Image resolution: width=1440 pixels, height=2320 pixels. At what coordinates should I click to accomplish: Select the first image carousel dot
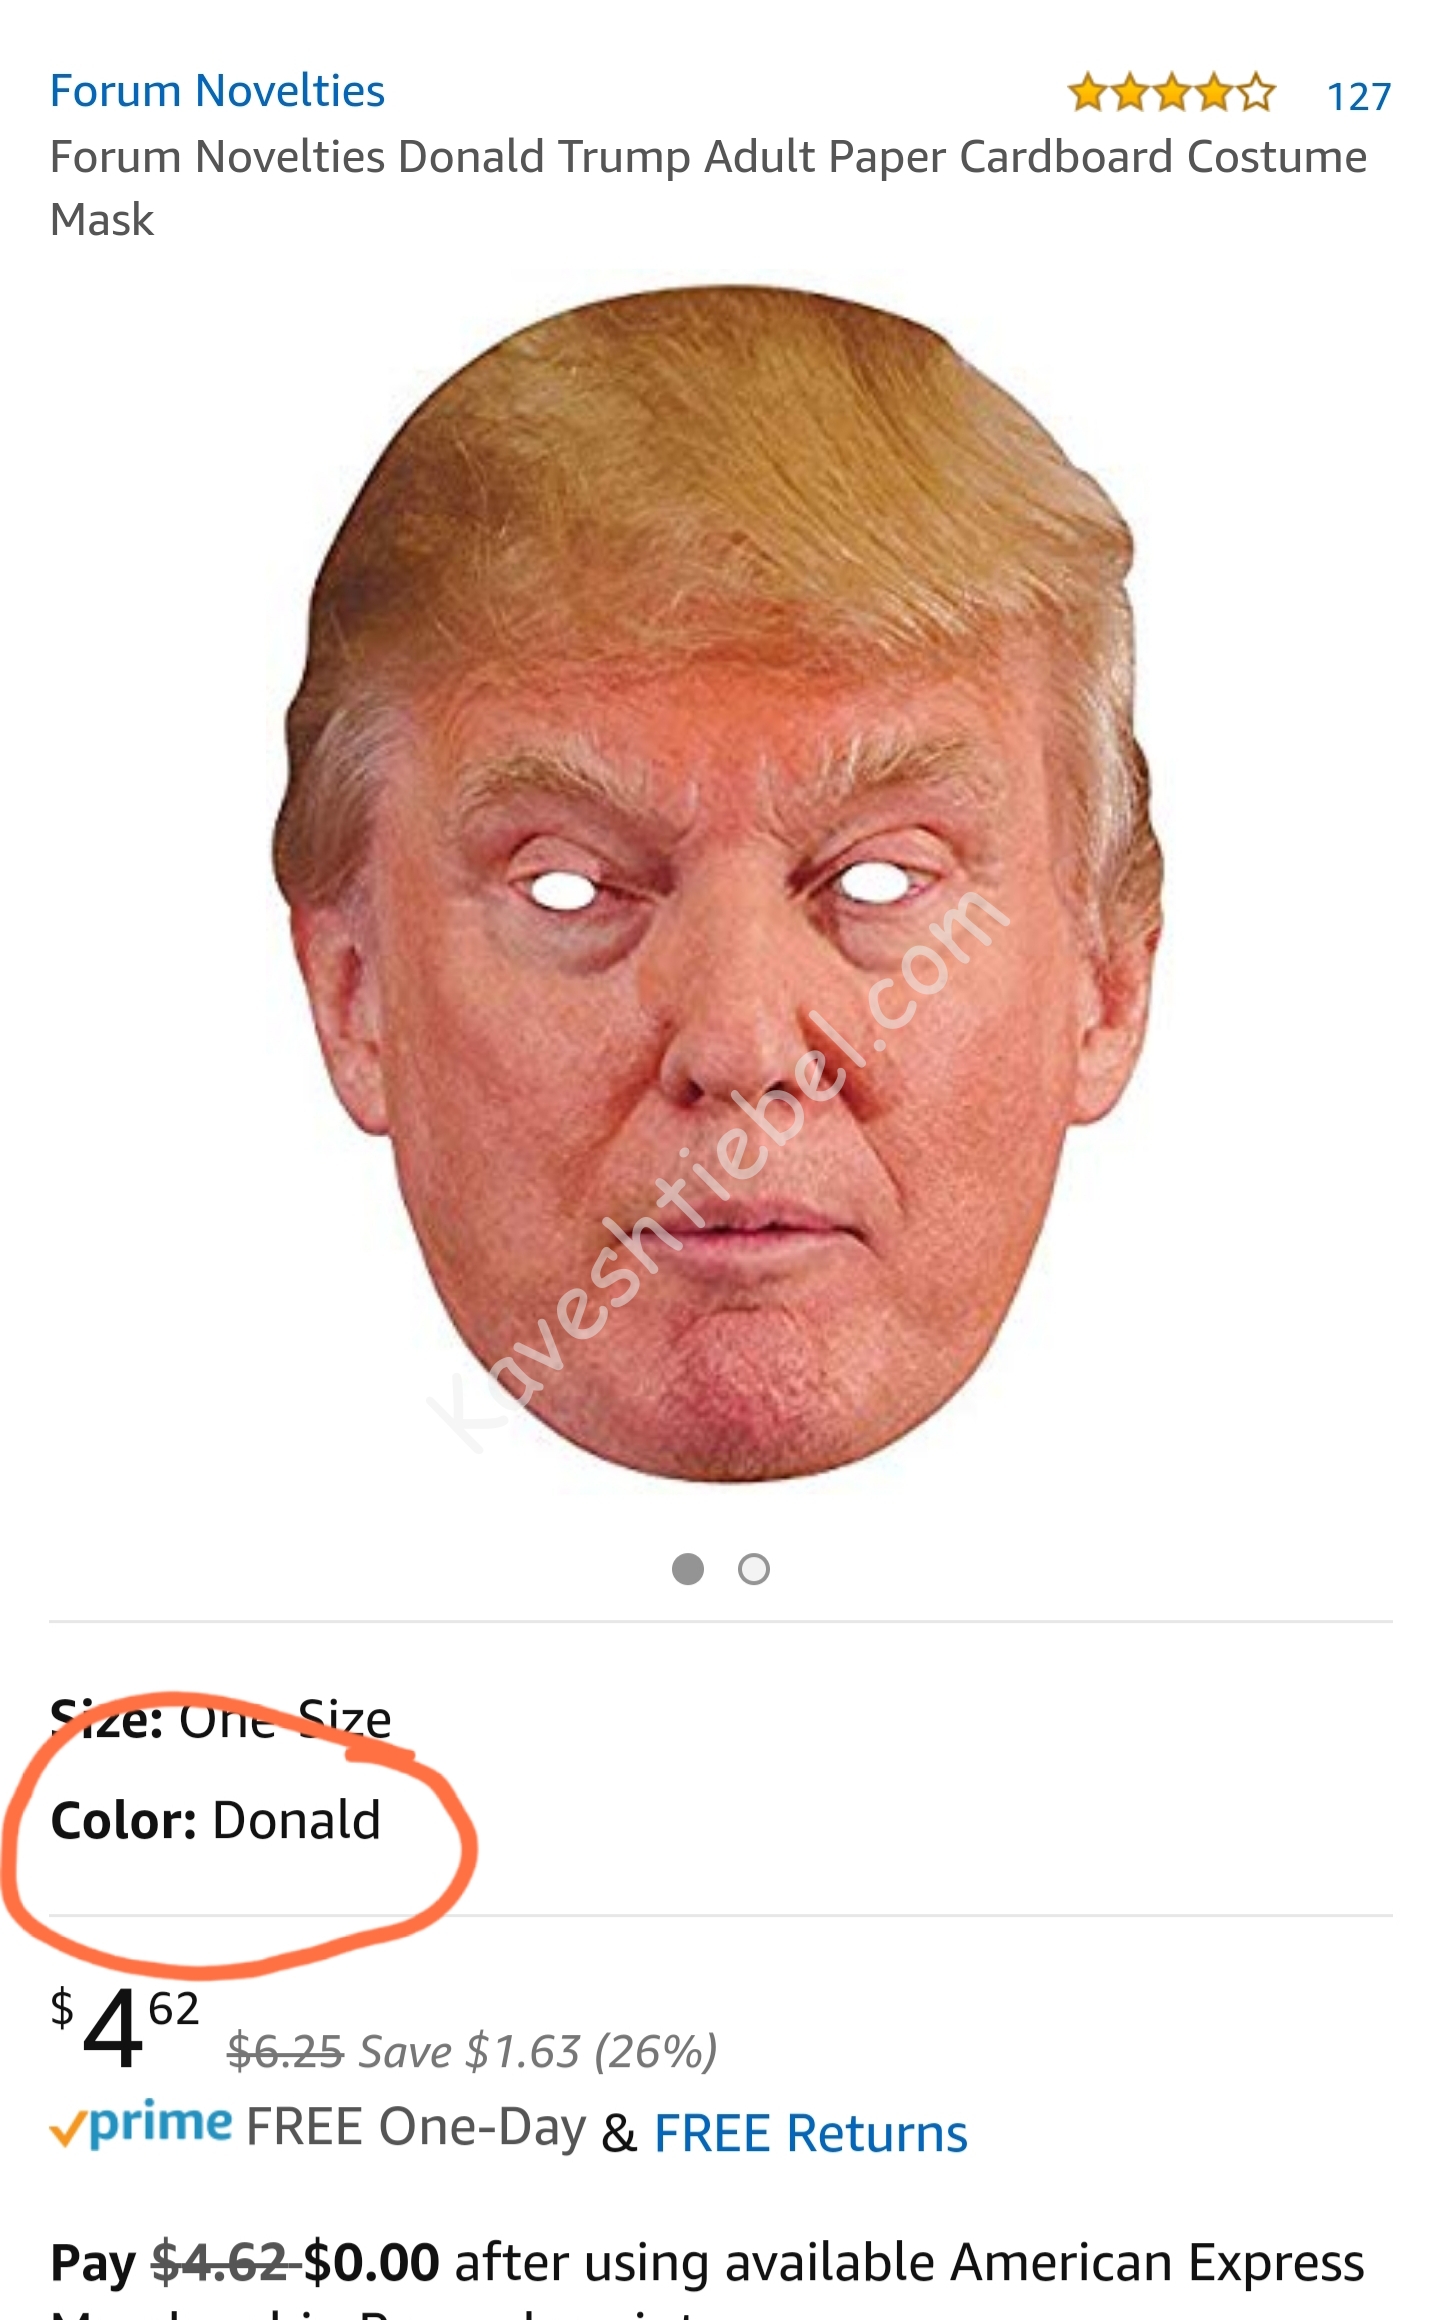(688, 1569)
